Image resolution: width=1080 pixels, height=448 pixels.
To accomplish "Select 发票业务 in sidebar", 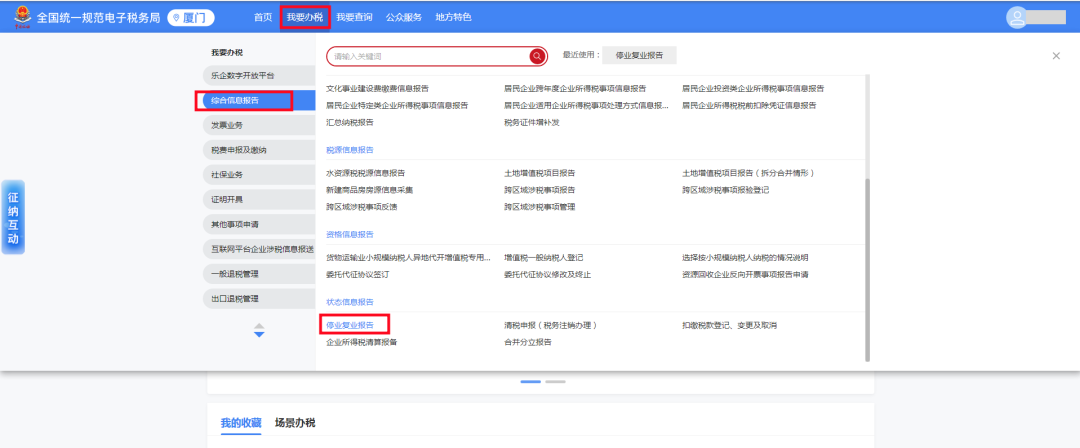I will point(259,125).
